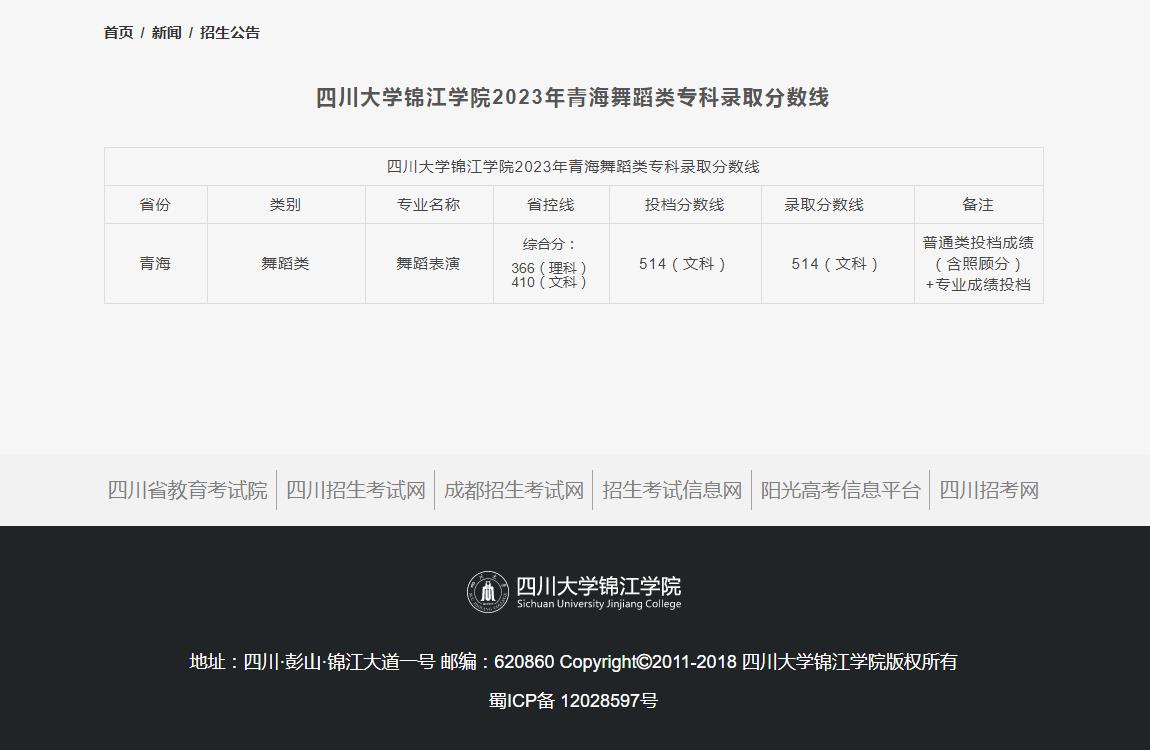Click the 舞蹈类 category cell

(x=286, y=263)
